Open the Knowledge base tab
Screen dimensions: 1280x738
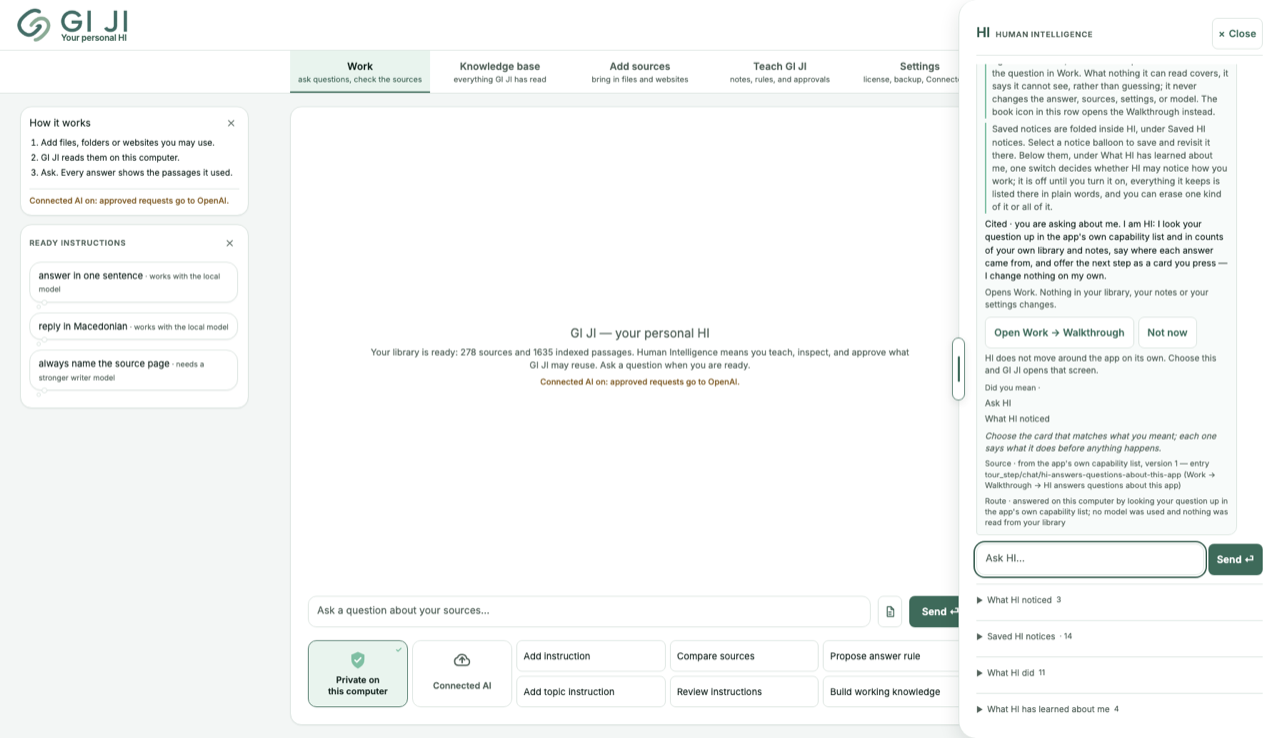click(x=500, y=72)
